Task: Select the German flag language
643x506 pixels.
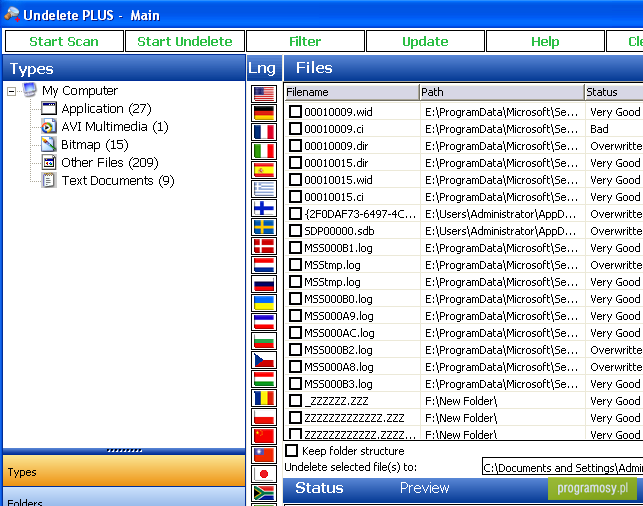Action: click(264, 113)
